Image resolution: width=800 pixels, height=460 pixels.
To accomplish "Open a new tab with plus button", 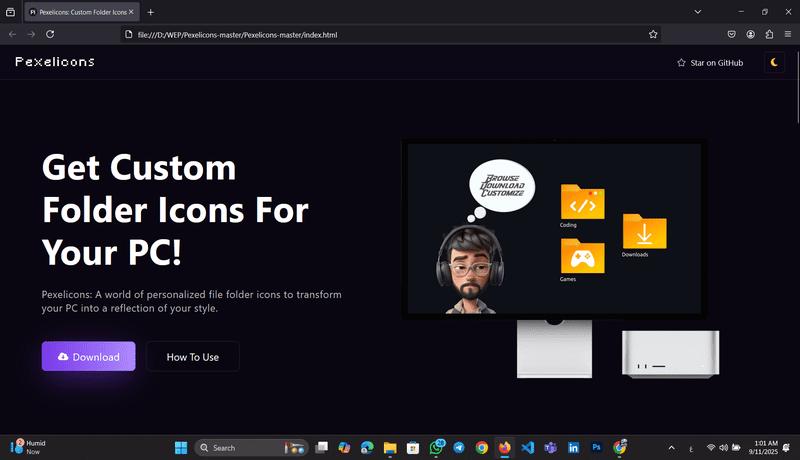I will click(151, 12).
